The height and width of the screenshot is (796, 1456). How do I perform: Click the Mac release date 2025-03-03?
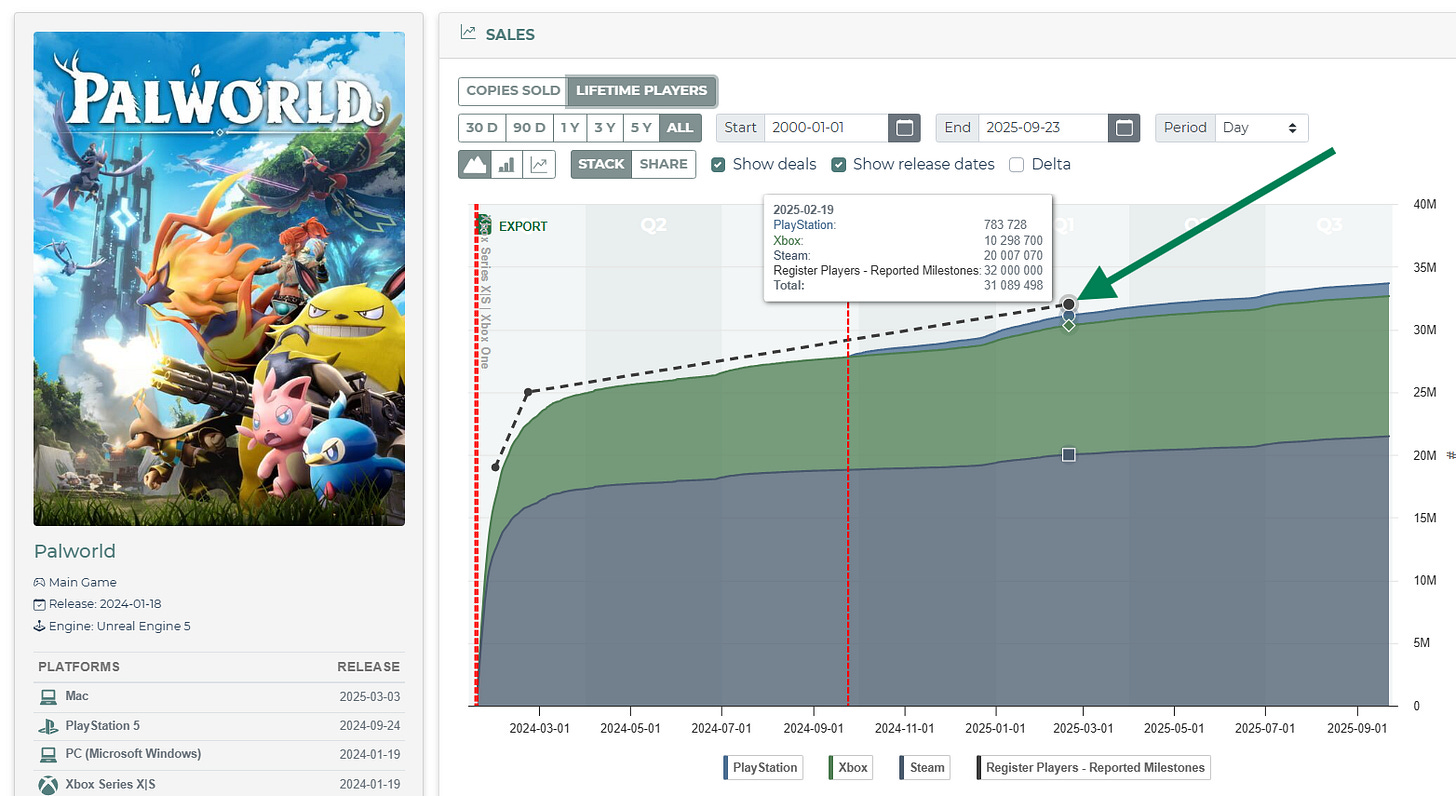click(369, 696)
